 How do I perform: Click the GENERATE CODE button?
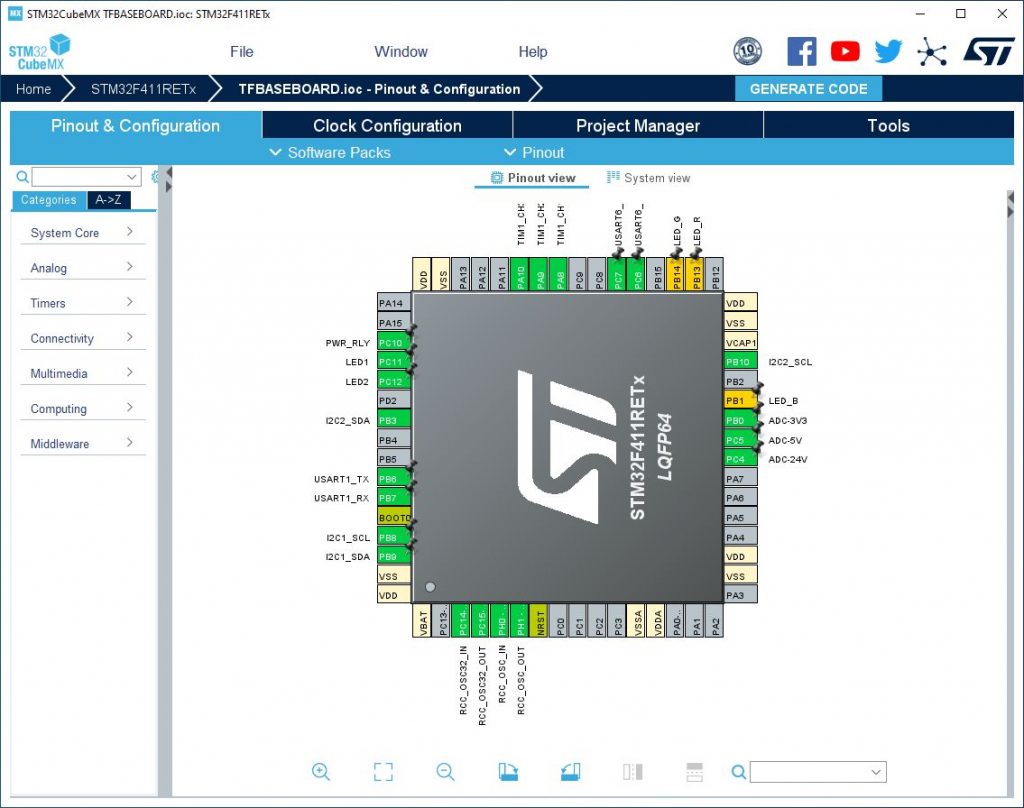(x=808, y=89)
